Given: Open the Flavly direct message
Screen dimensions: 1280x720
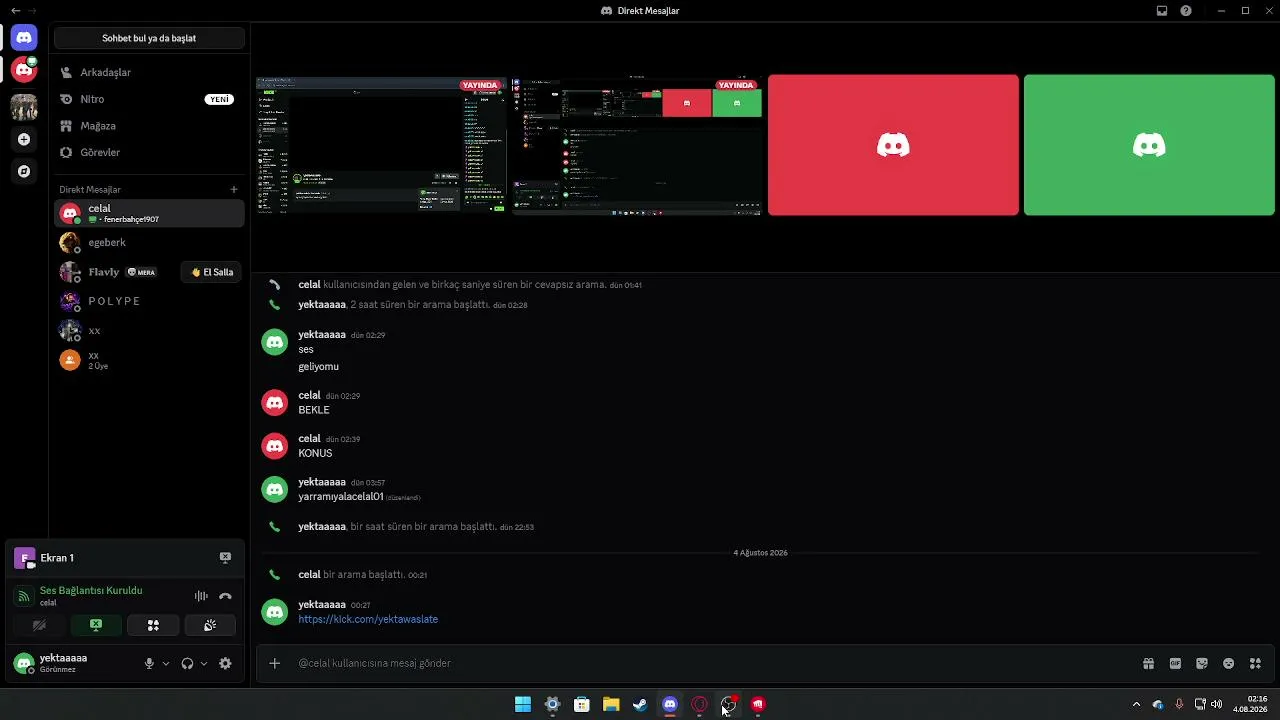Looking at the screenshot, I should (x=115, y=272).
